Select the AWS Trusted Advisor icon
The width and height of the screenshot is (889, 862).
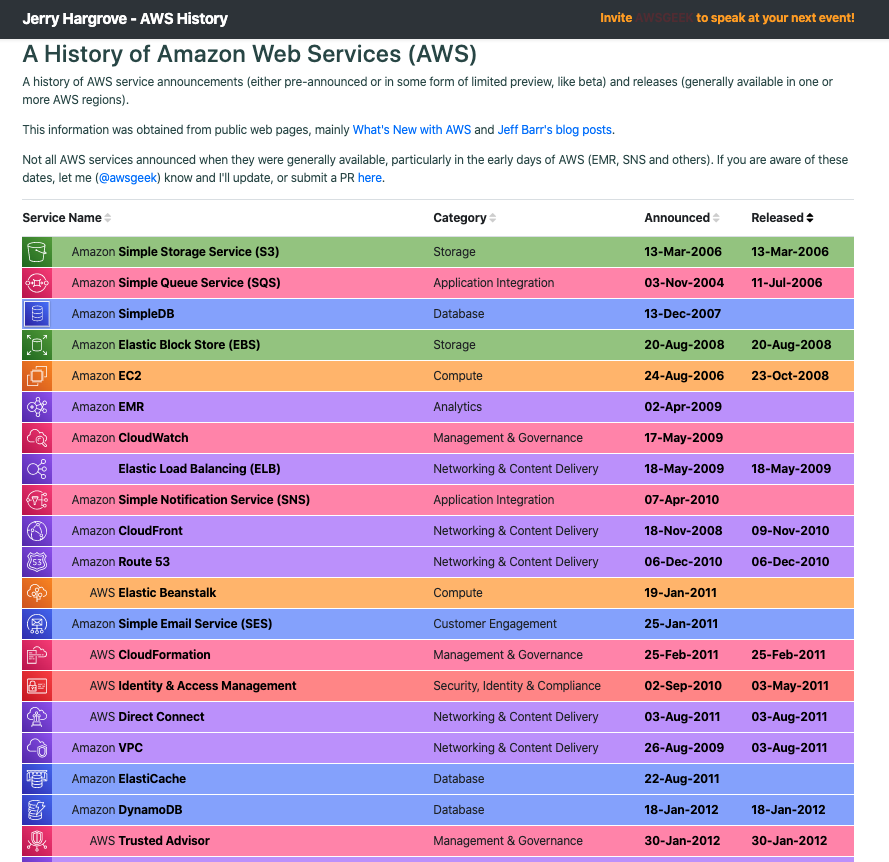pos(36,840)
